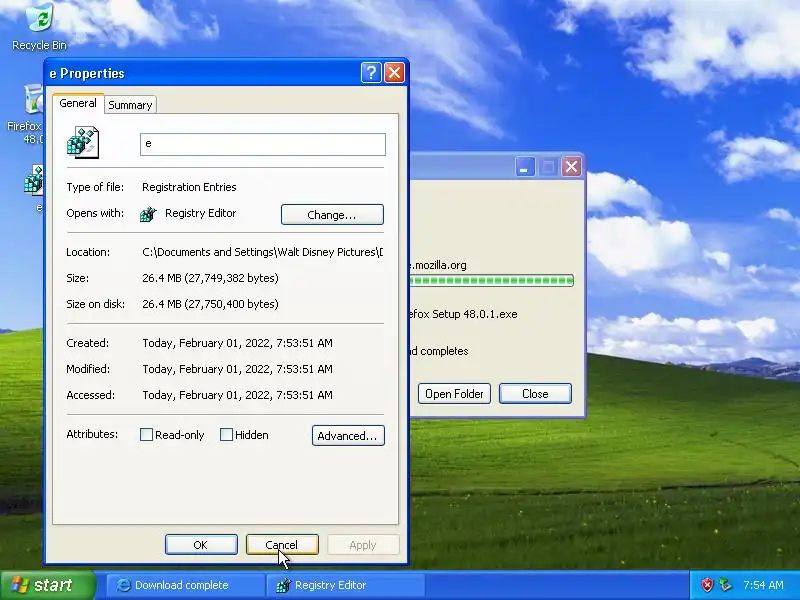Click the download progress bar

(x=492, y=280)
